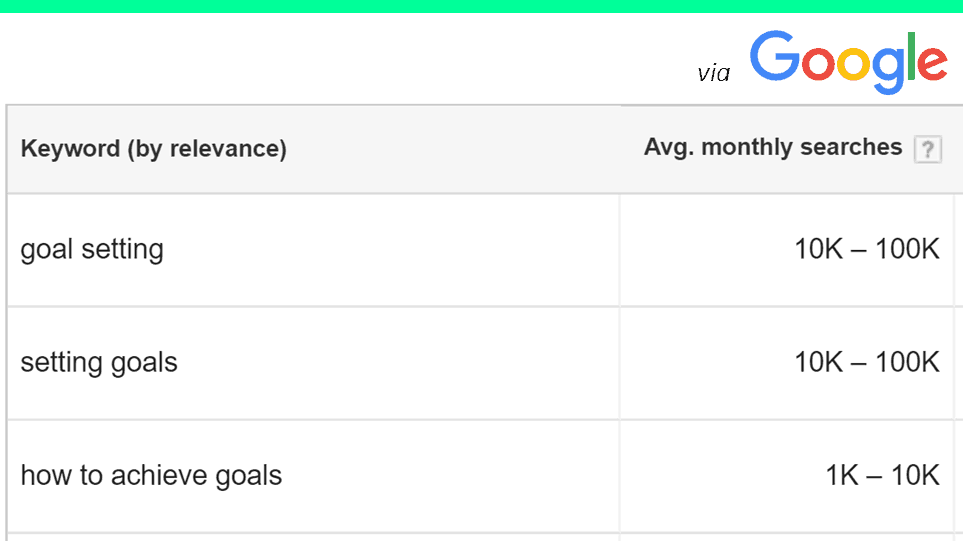Sort by Keyword (by relevance) column header
This screenshot has height=541, width=963.
tap(154, 149)
